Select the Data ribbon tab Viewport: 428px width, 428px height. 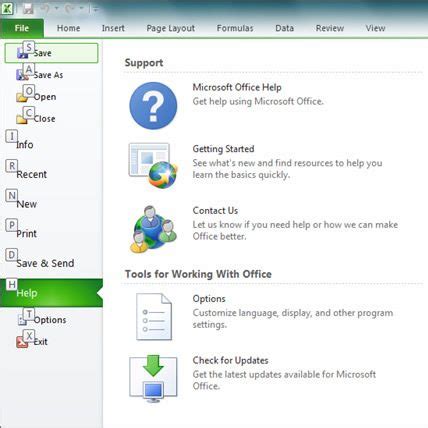click(x=284, y=28)
